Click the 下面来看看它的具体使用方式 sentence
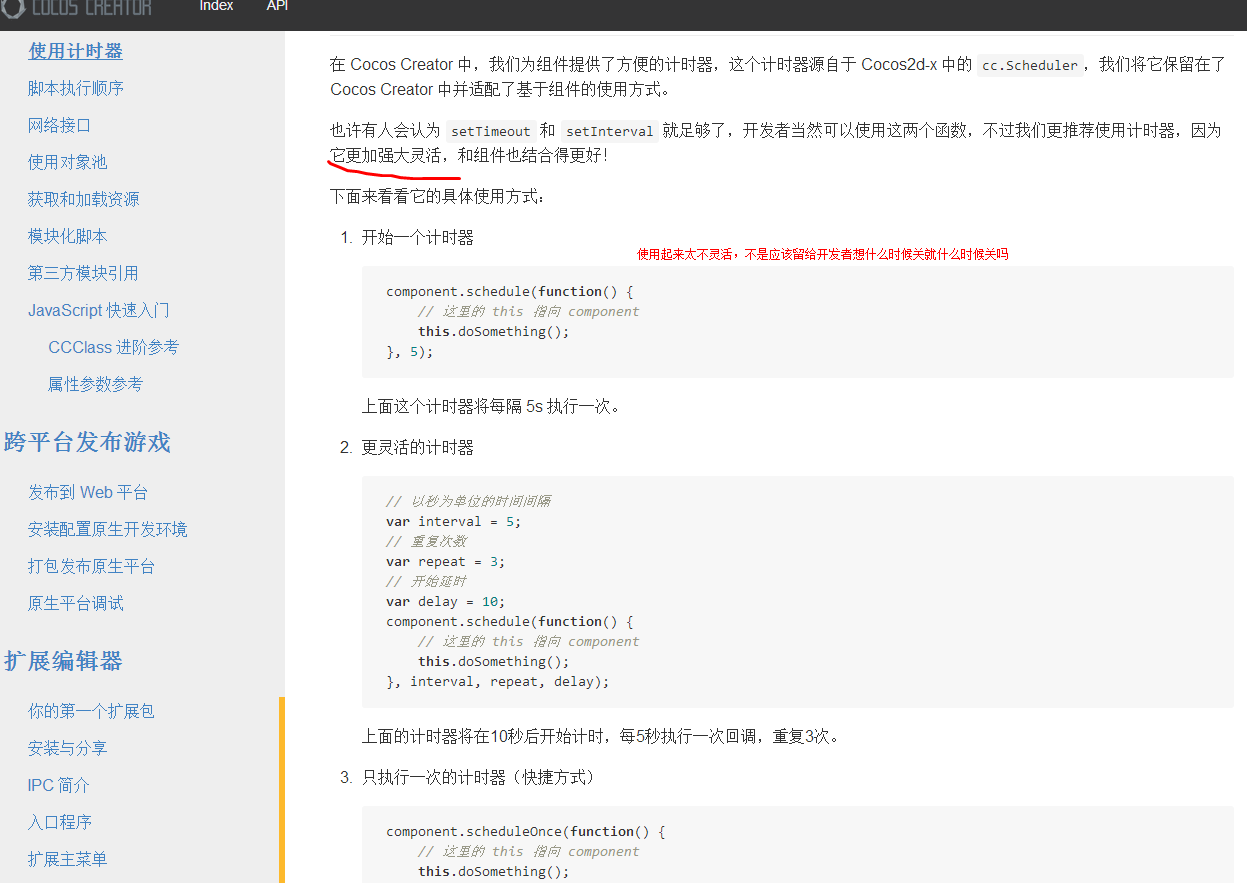Screen dimensions: 1247x883 [438, 196]
